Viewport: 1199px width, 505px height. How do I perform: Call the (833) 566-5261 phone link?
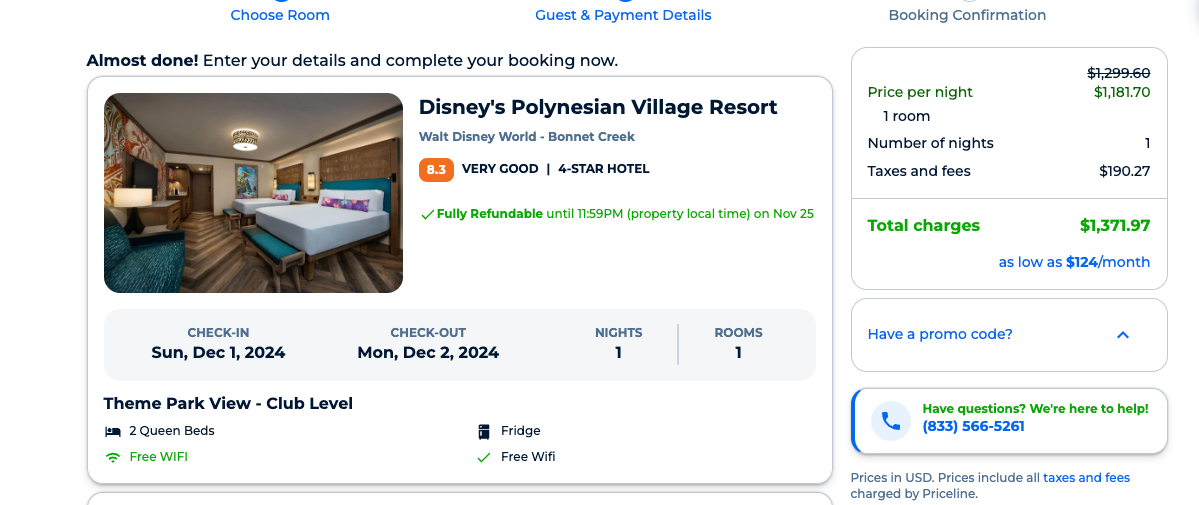pos(973,427)
